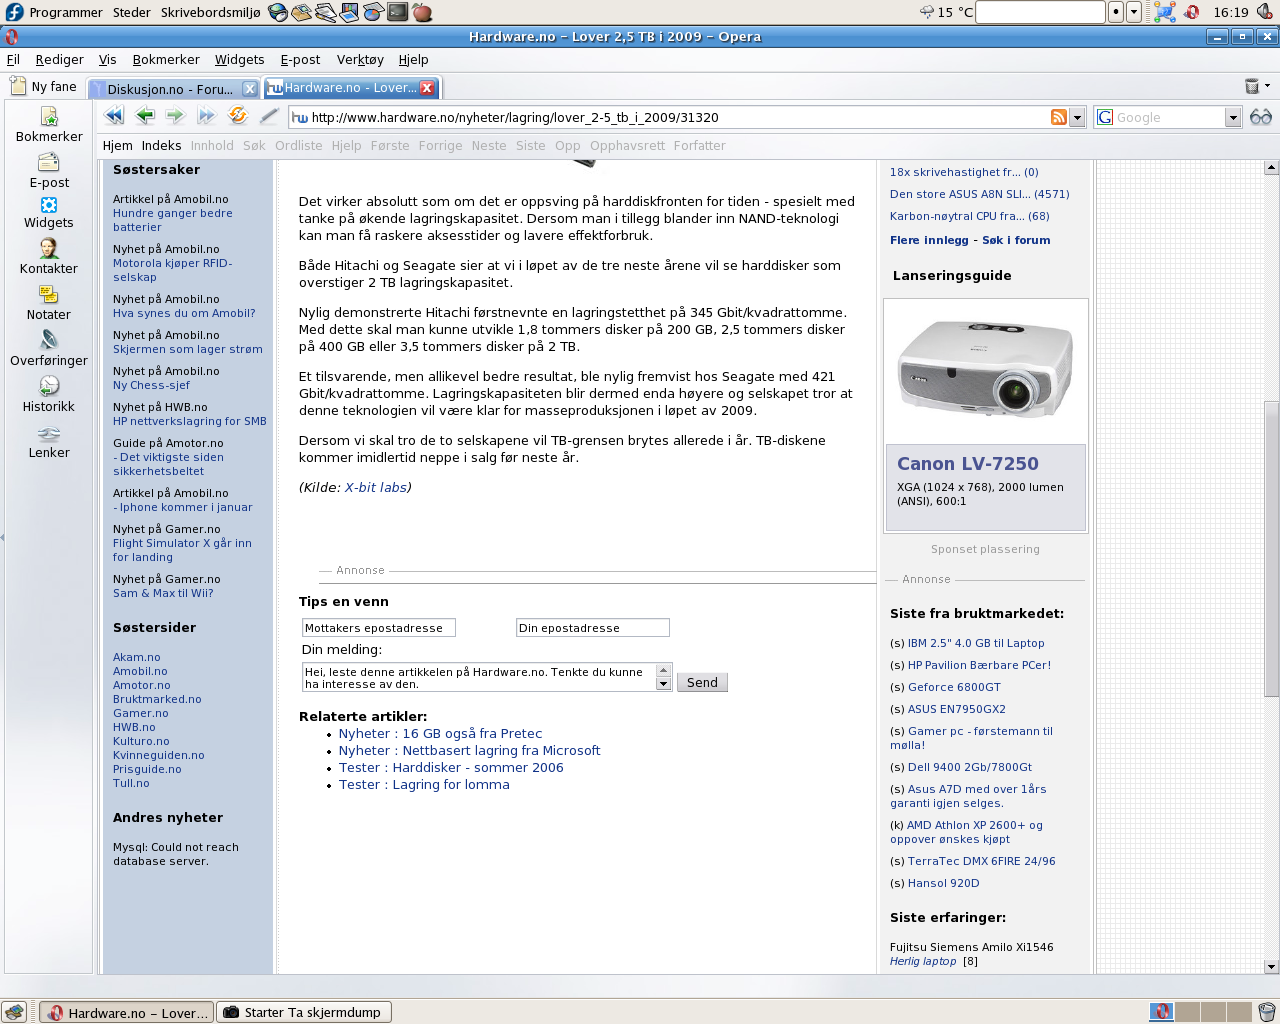Open the Lenker panel in sidebar
Image resolution: width=1280 pixels, height=1024 pixels.
point(49,441)
